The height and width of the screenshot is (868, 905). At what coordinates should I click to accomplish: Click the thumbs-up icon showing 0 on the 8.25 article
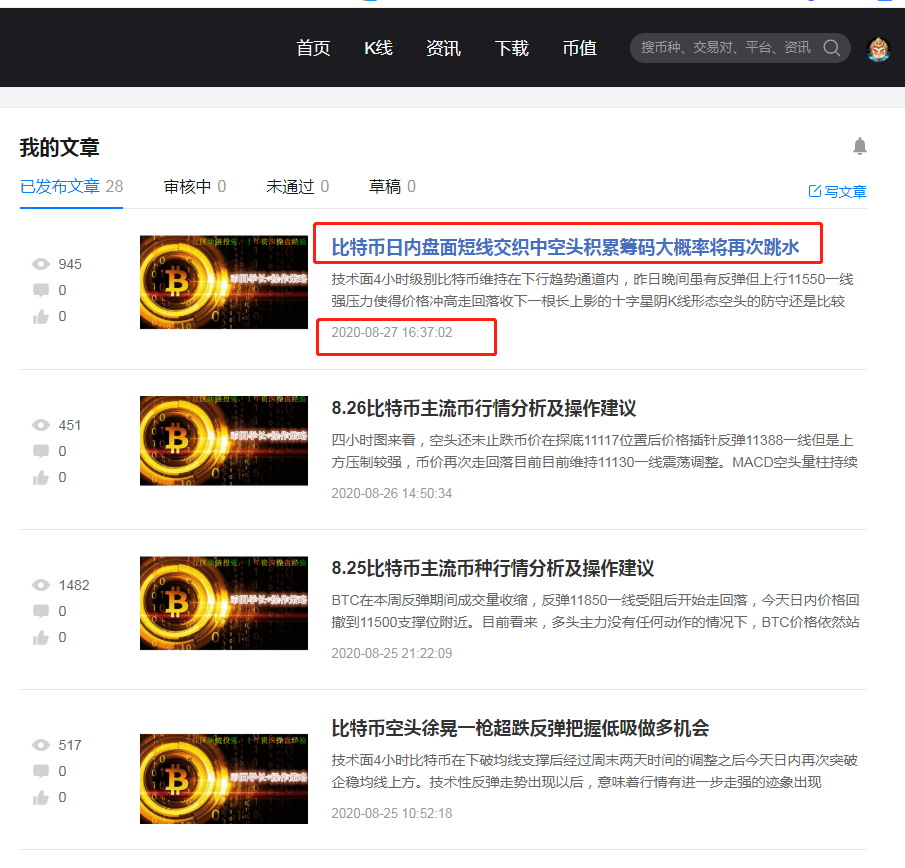40,637
